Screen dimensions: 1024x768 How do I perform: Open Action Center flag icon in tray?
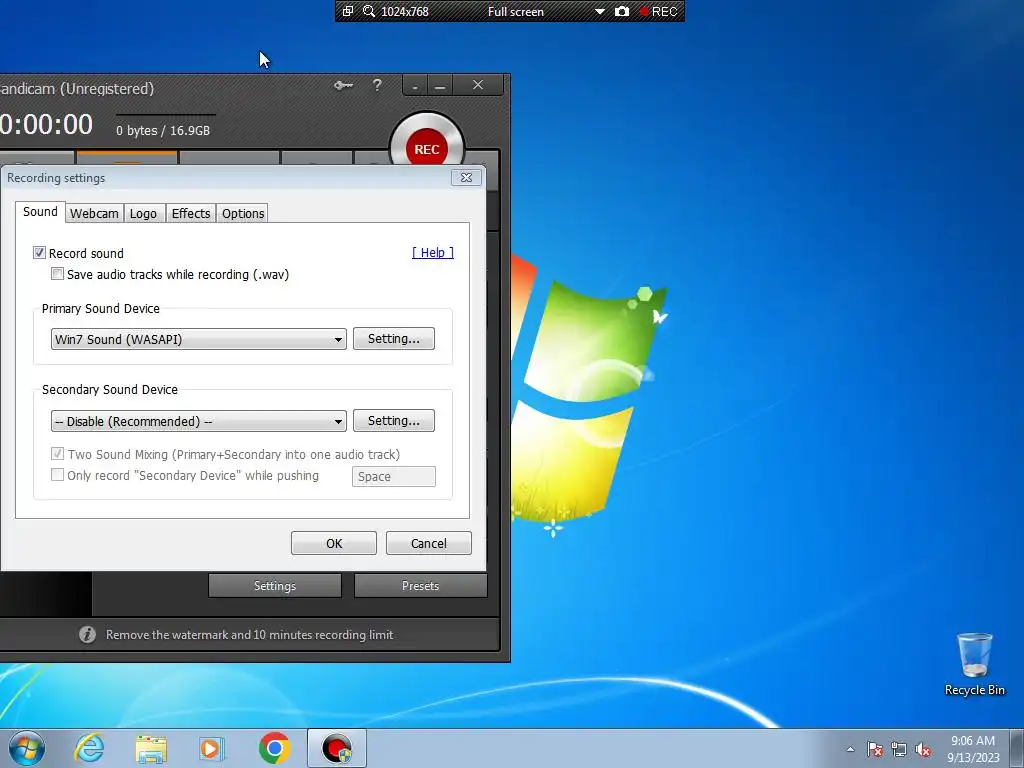click(x=874, y=749)
